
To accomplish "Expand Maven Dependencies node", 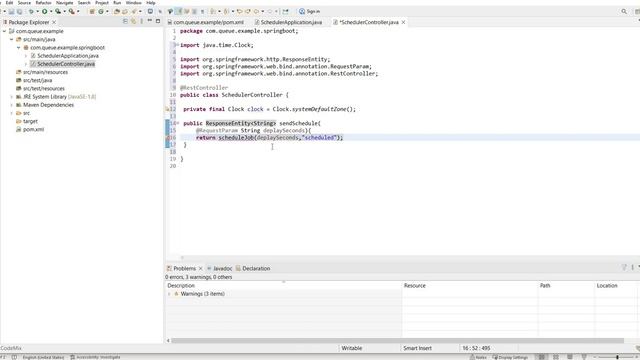I will pyautogui.click(x=11, y=105).
